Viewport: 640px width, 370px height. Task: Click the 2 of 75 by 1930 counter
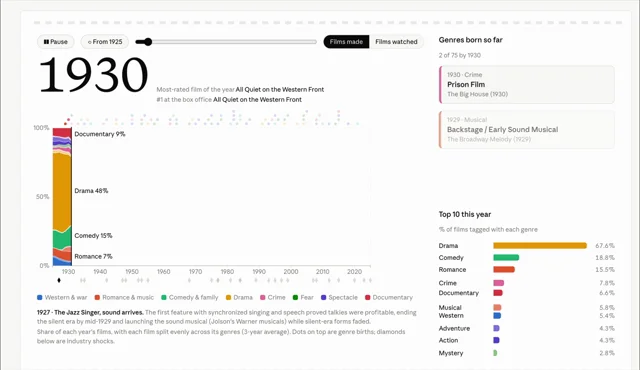[x=460, y=55]
